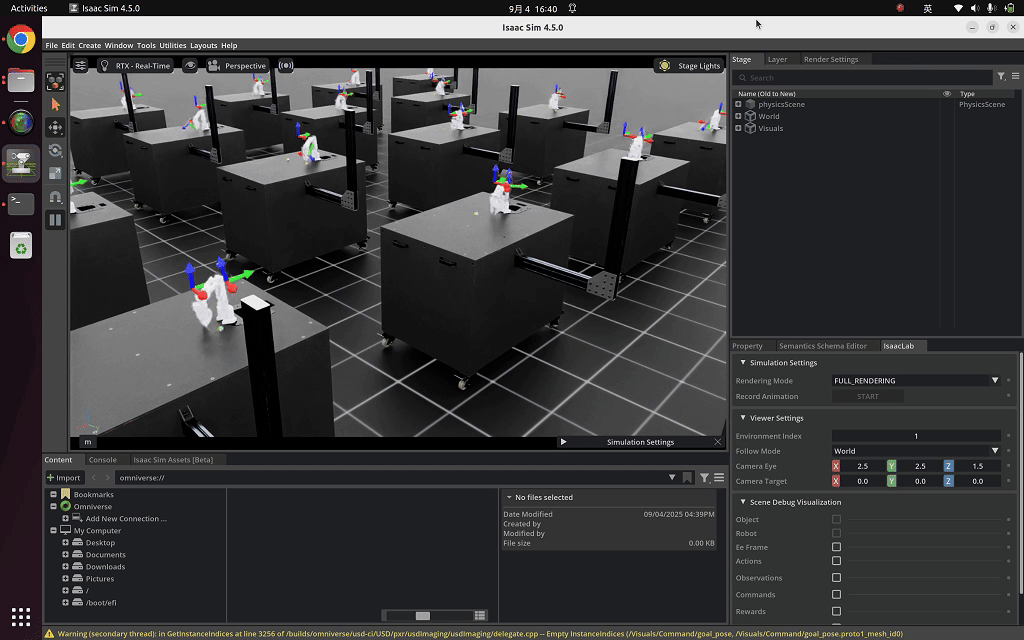Open the viewport eye display menu
The image size is (1024, 640).
click(190, 65)
